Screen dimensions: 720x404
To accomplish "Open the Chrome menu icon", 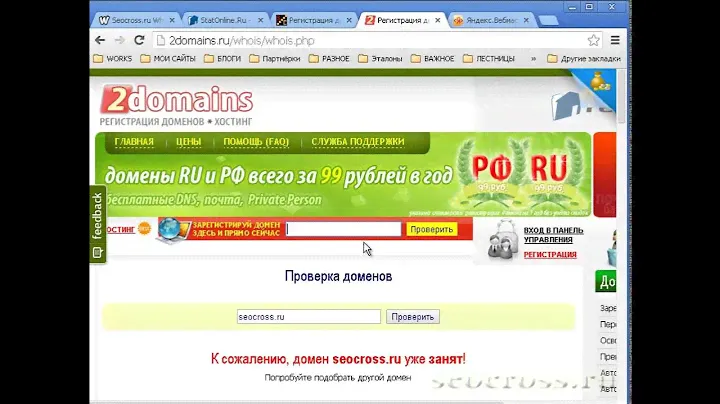I will tap(615, 40).
